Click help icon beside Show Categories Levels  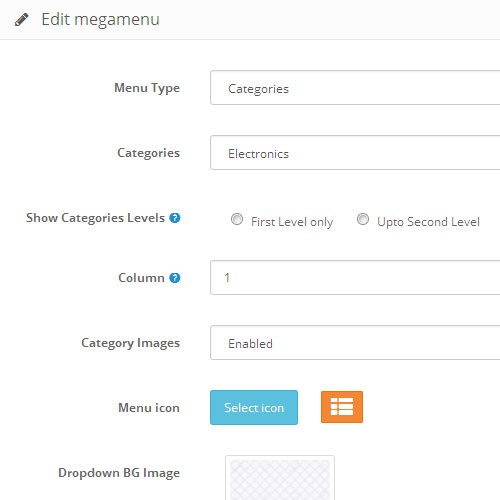click(x=175, y=218)
